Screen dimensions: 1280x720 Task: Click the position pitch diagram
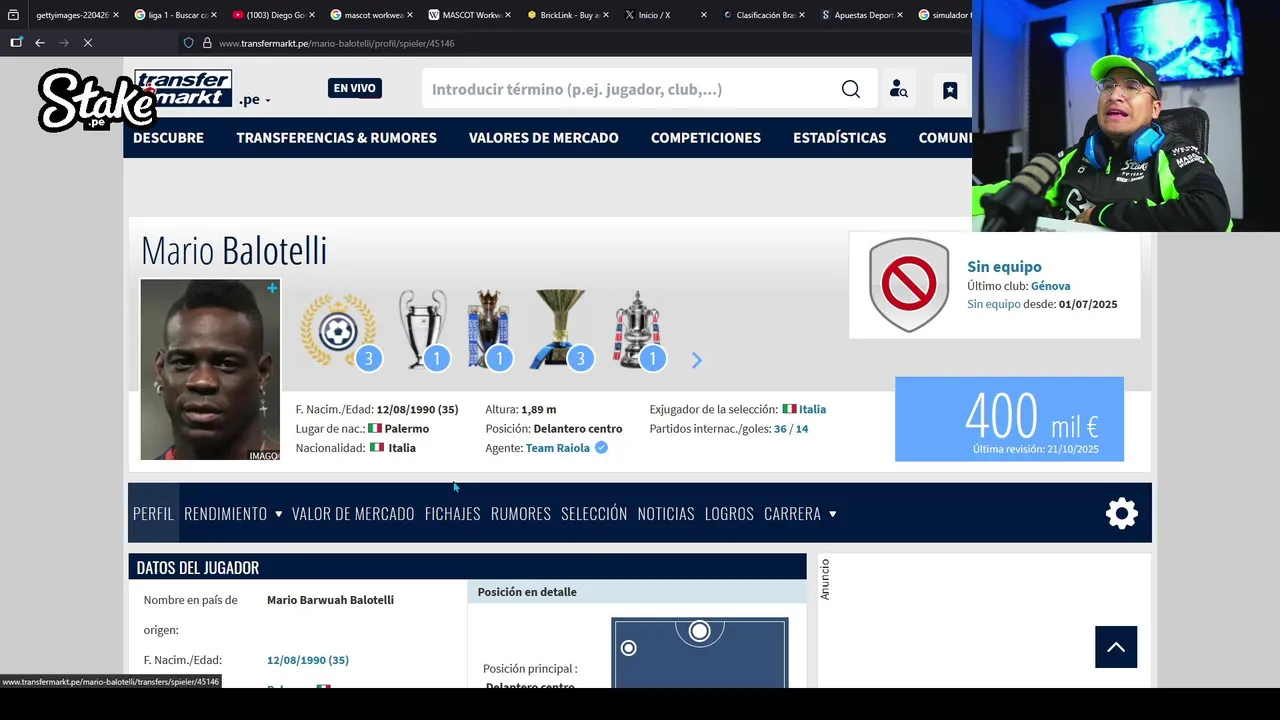pos(700,652)
